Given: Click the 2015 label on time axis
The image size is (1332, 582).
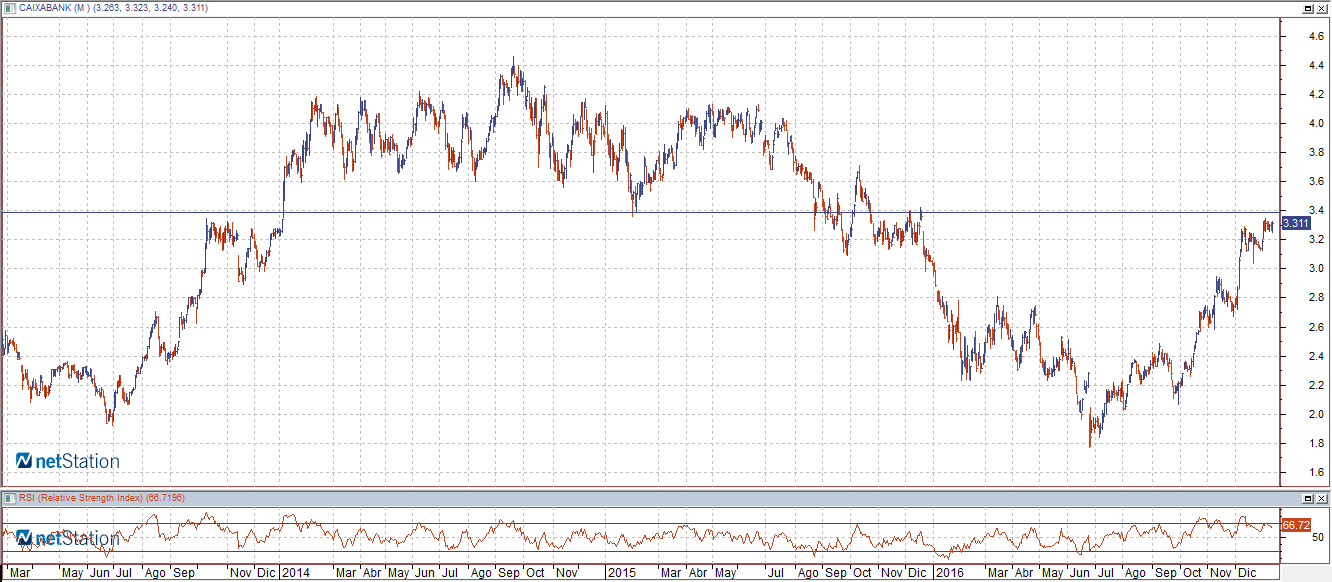Looking at the screenshot, I should tap(621, 574).
